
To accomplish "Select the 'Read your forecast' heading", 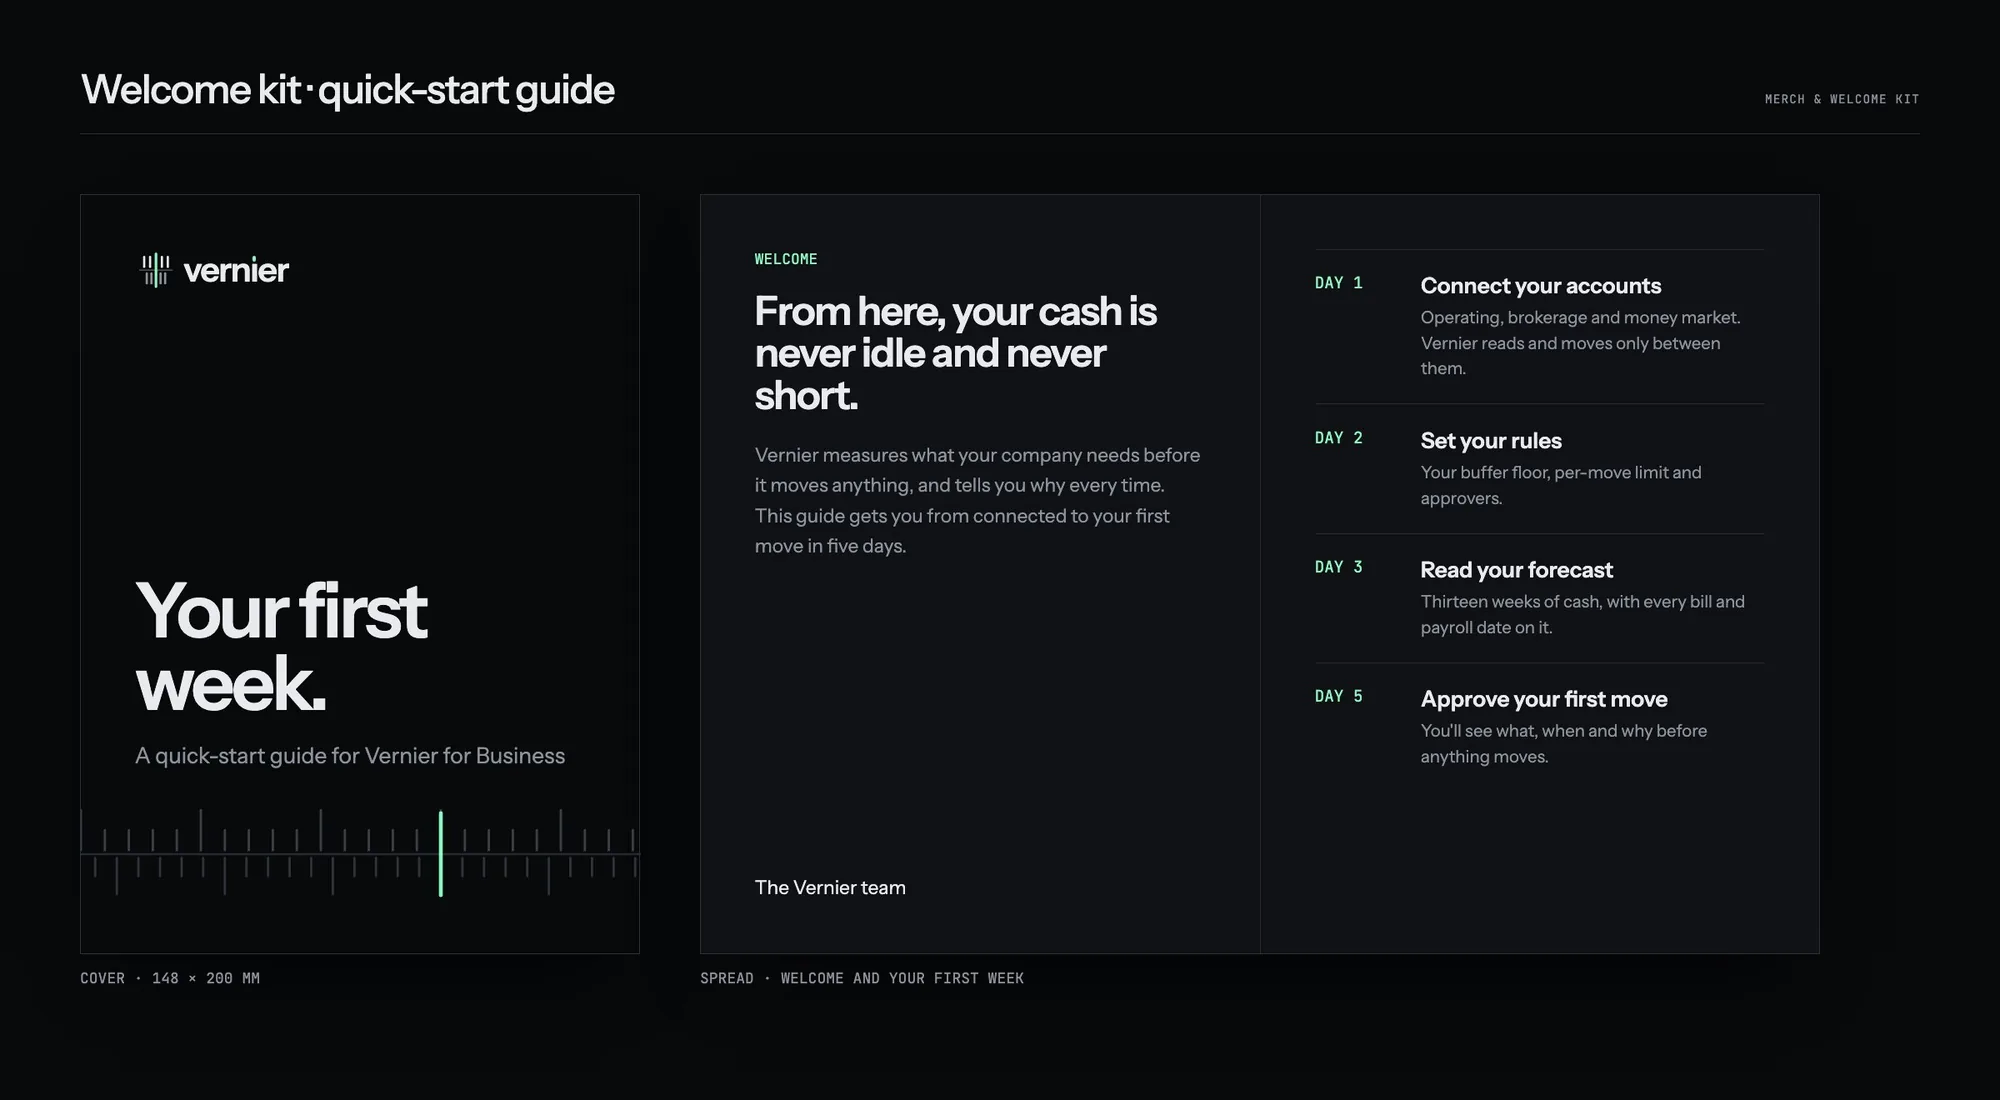I will pyautogui.click(x=1517, y=570).
